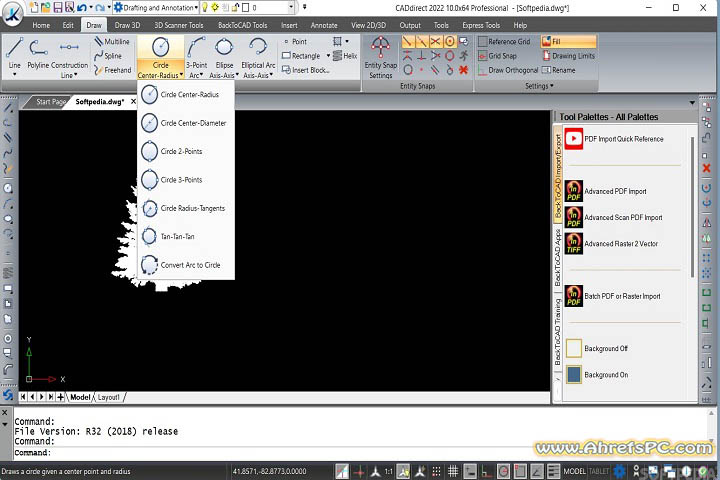720x480 pixels.
Task: Open Insert Block dialog
Action: (x=305, y=70)
